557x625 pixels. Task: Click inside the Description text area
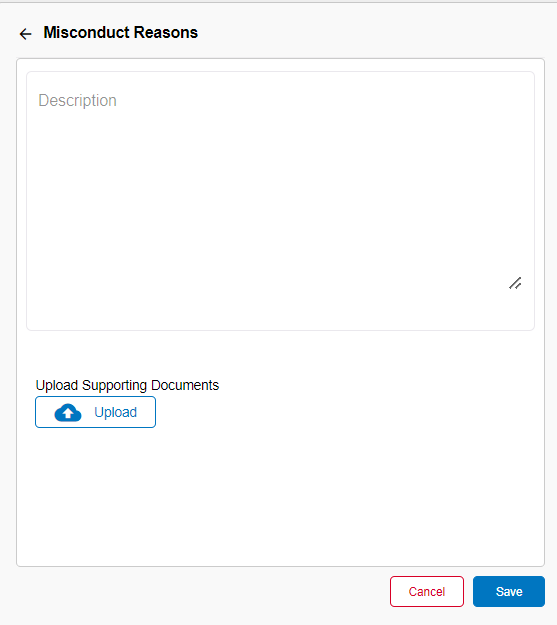pos(280,201)
